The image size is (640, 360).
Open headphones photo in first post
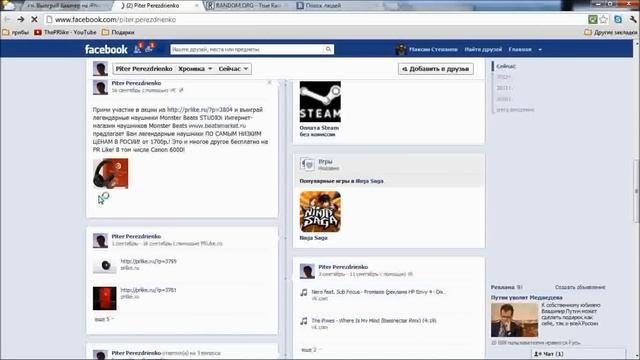(110, 174)
